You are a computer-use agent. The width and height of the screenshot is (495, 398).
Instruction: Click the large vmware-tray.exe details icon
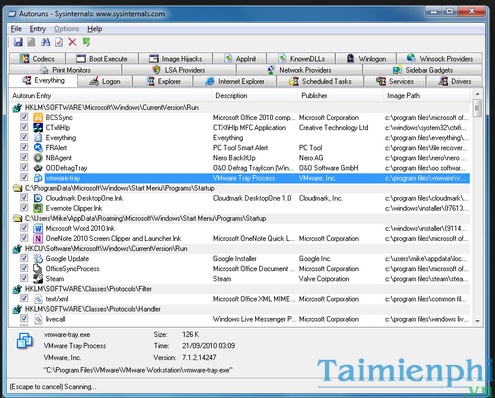coord(25,341)
